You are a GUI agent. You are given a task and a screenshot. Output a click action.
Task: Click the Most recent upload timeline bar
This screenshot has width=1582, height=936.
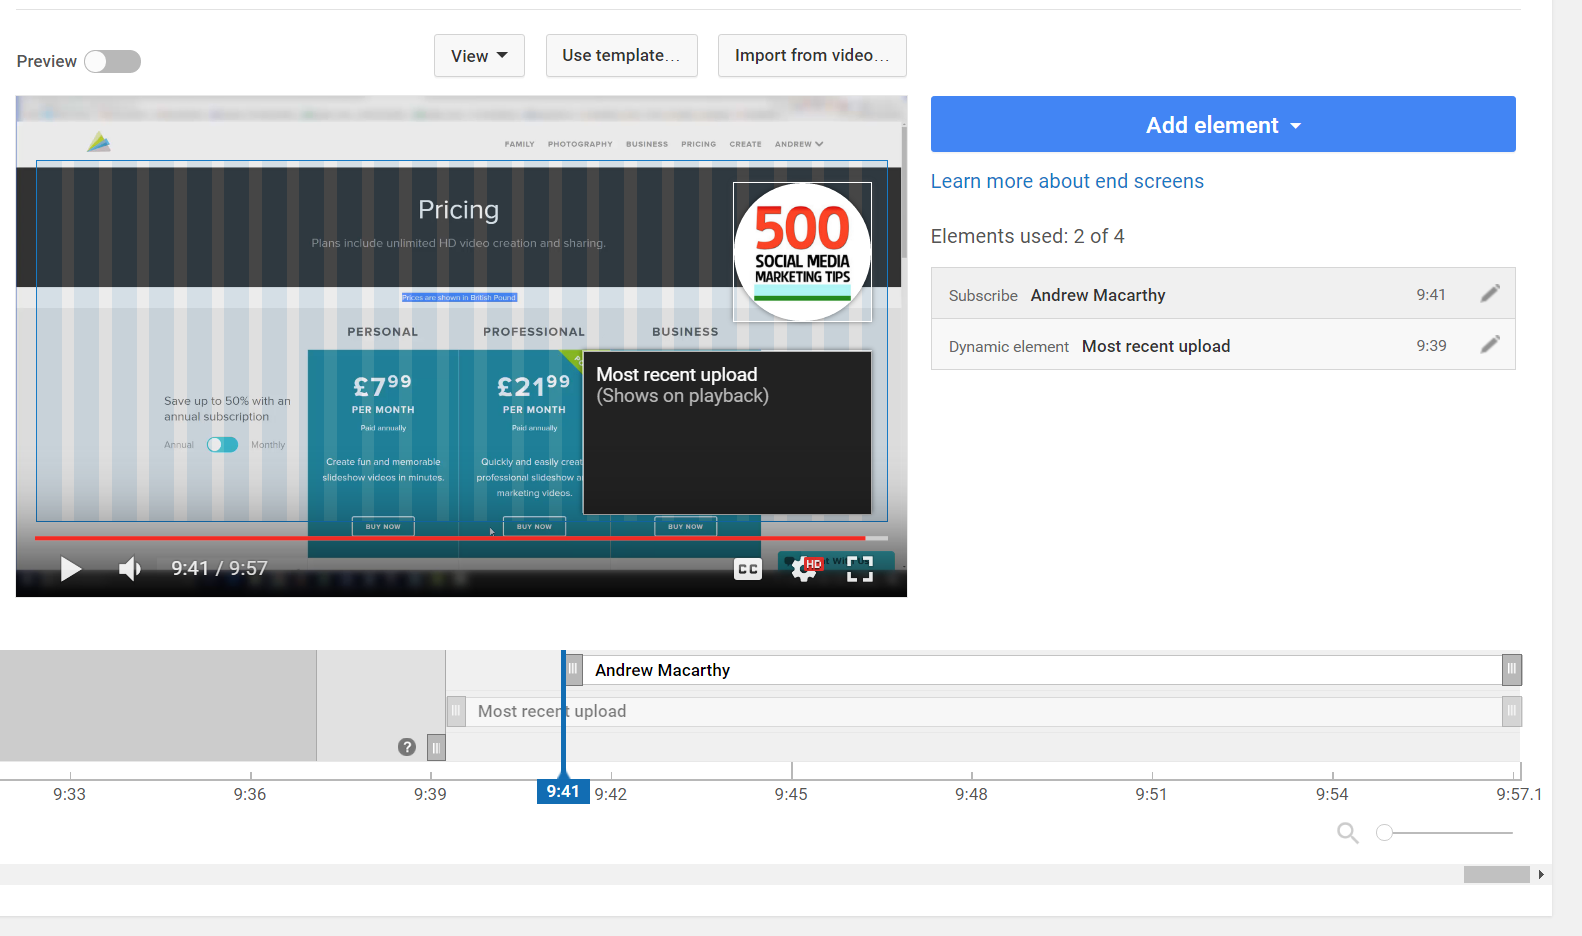coord(984,711)
